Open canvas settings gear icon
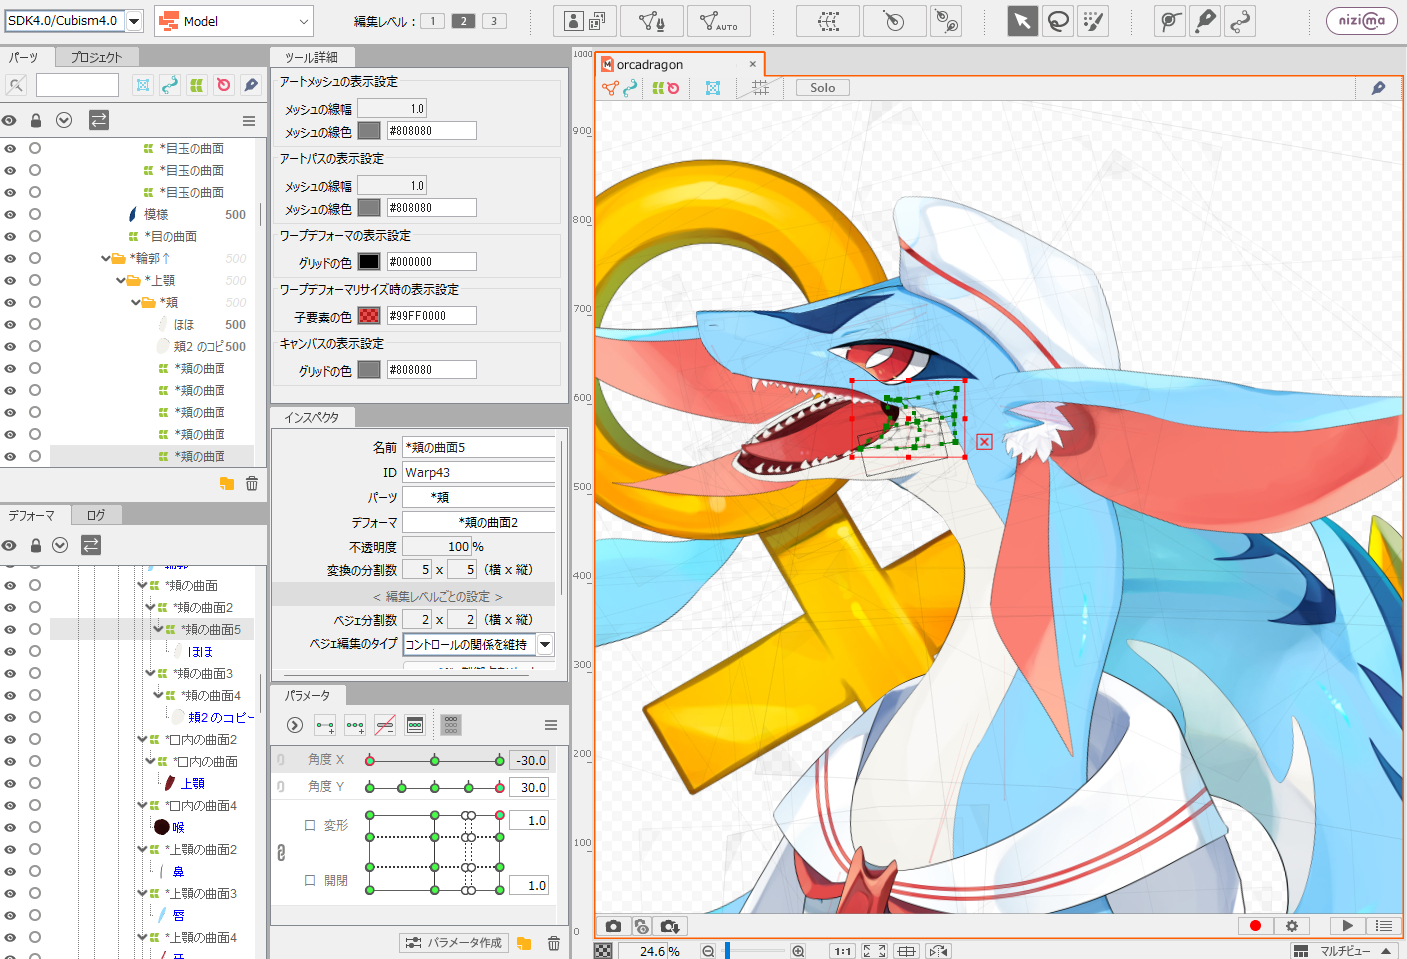Viewport: 1407px width, 959px height. click(1292, 926)
